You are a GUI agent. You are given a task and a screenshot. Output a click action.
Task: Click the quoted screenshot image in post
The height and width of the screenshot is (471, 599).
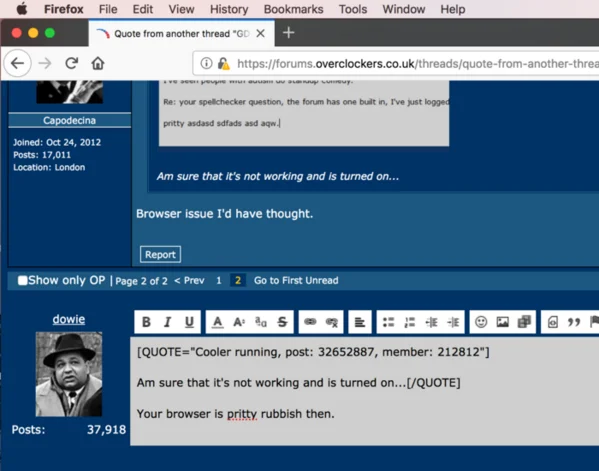pyautogui.click(x=304, y=113)
